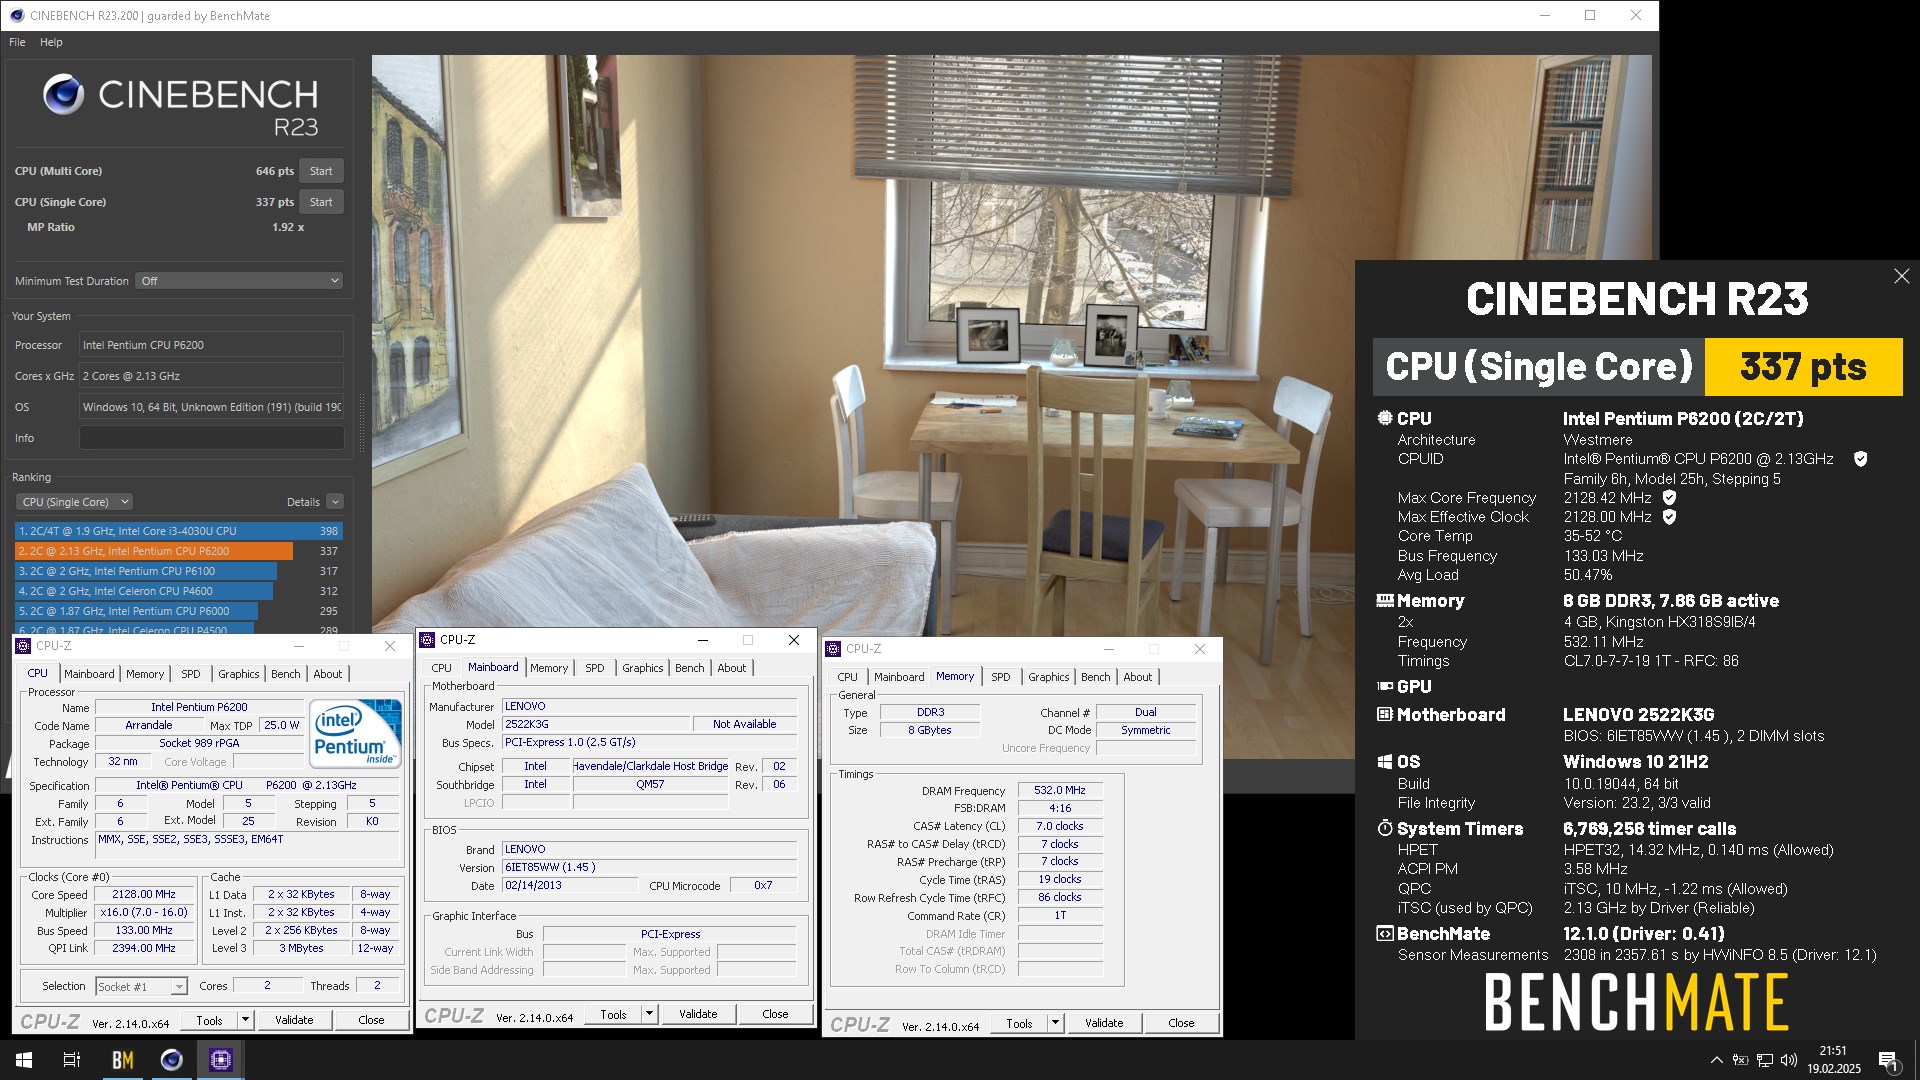Click Max Effective Clock shield icon
This screenshot has width=1920, height=1080.
click(x=1669, y=517)
